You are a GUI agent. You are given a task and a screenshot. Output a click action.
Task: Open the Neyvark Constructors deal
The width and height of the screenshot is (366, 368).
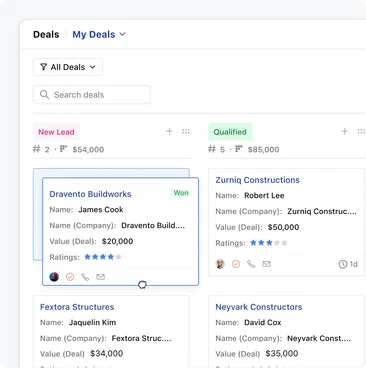pos(259,307)
